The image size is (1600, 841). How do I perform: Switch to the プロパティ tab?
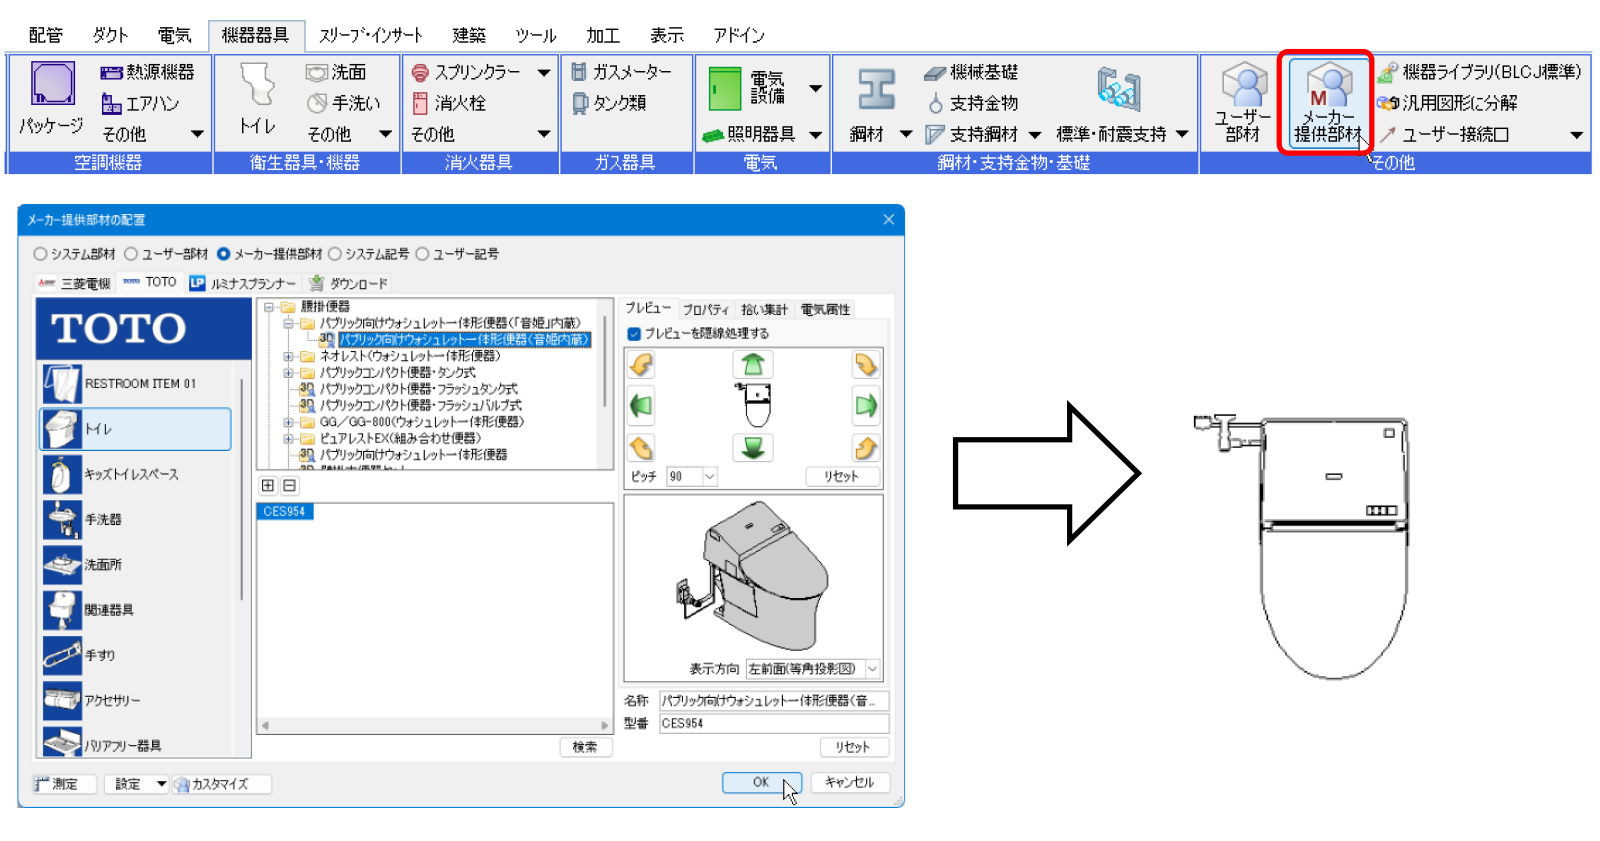point(706,310)
